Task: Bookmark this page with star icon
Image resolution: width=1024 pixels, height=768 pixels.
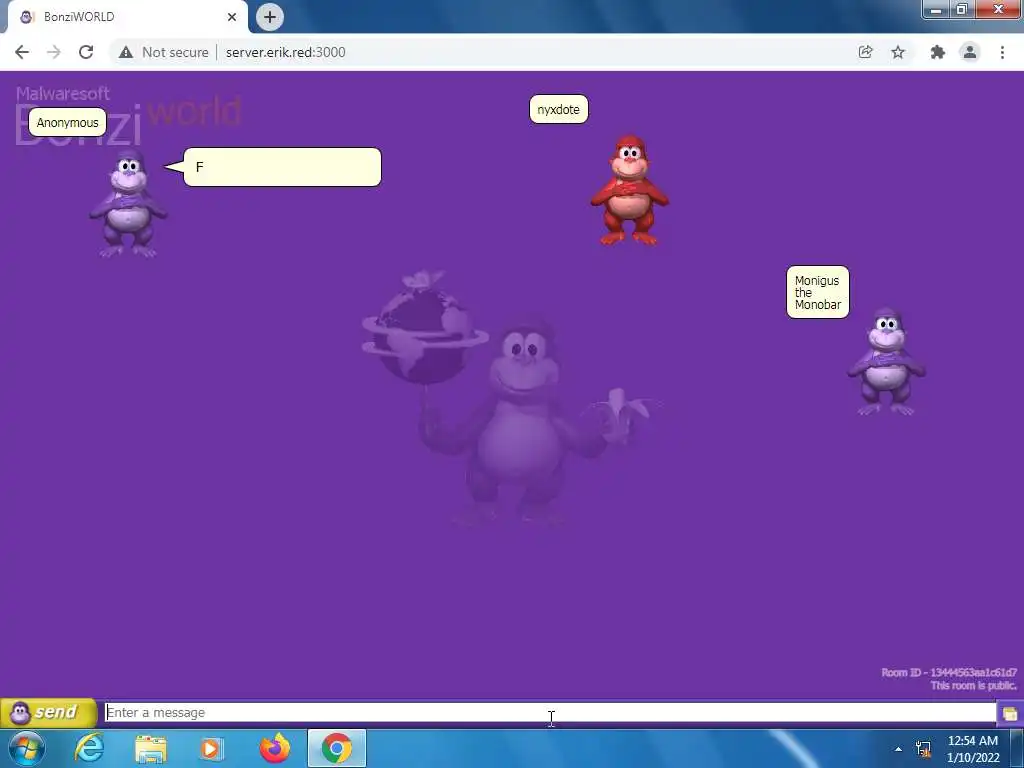Action: (898, 52)
